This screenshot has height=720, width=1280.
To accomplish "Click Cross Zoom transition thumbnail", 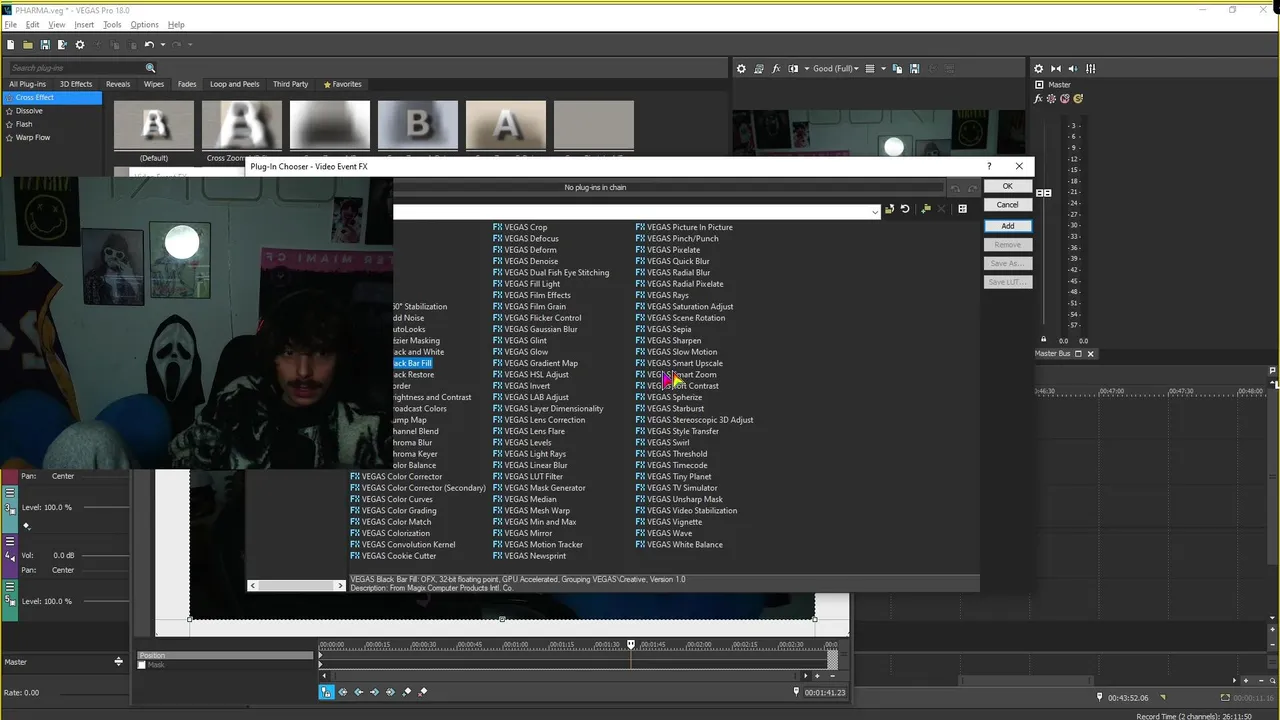I will point(242,125).
